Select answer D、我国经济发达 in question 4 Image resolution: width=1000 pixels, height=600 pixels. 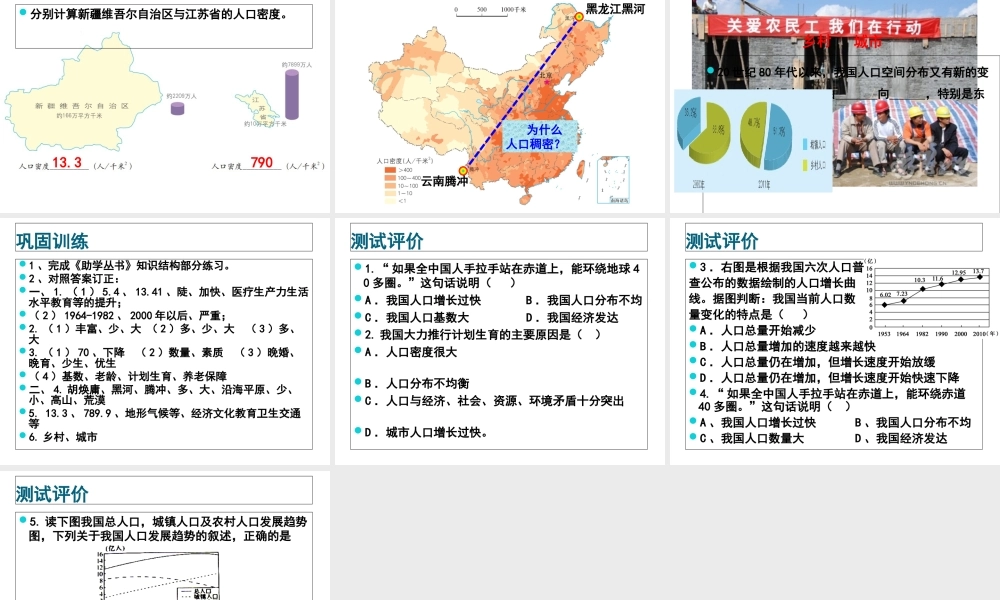point(901,438)
